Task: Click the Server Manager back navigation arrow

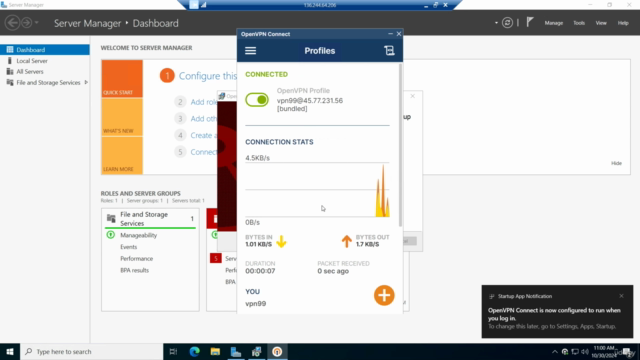Action: click(x=12, y=22)
